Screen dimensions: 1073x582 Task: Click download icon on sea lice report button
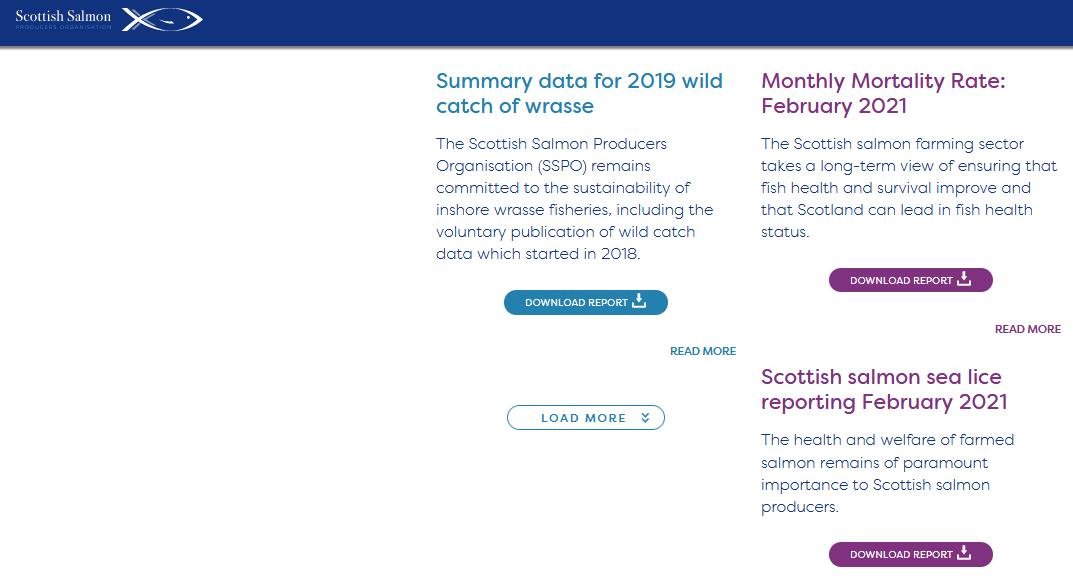click(964, 553)
